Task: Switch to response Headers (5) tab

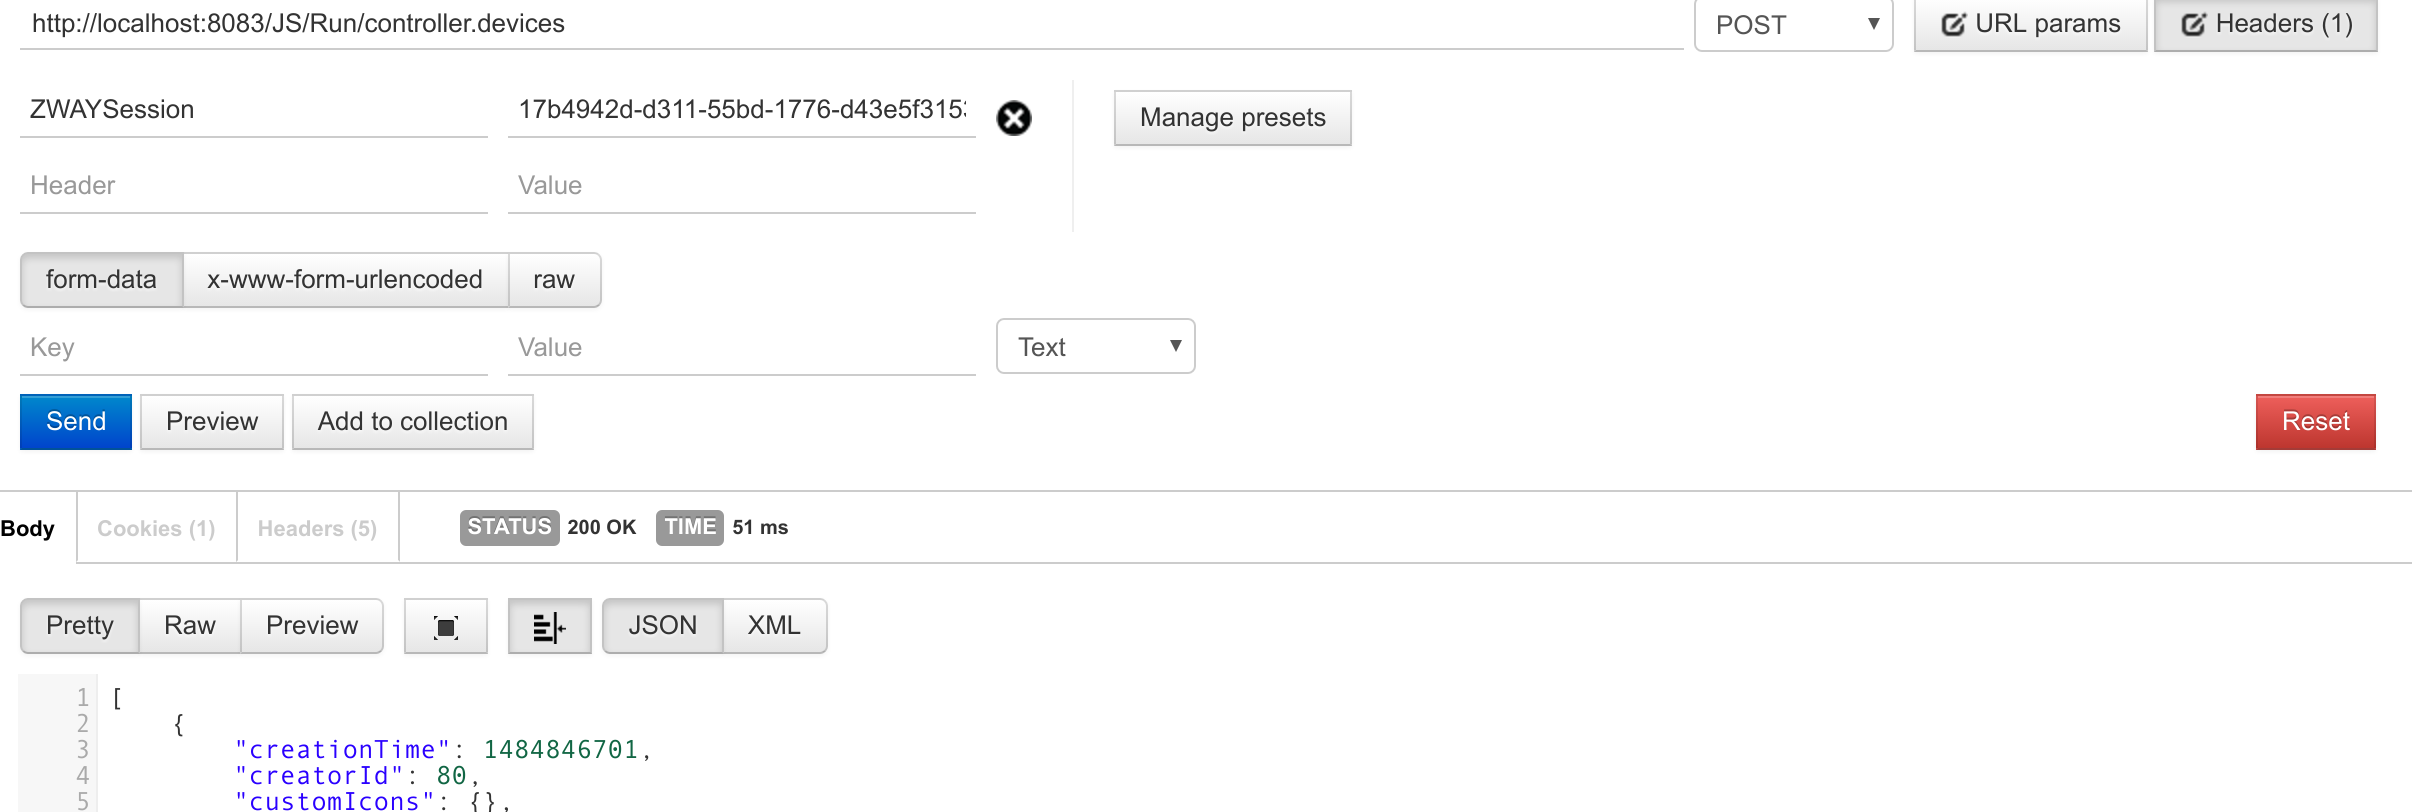Action: (317, 528)
